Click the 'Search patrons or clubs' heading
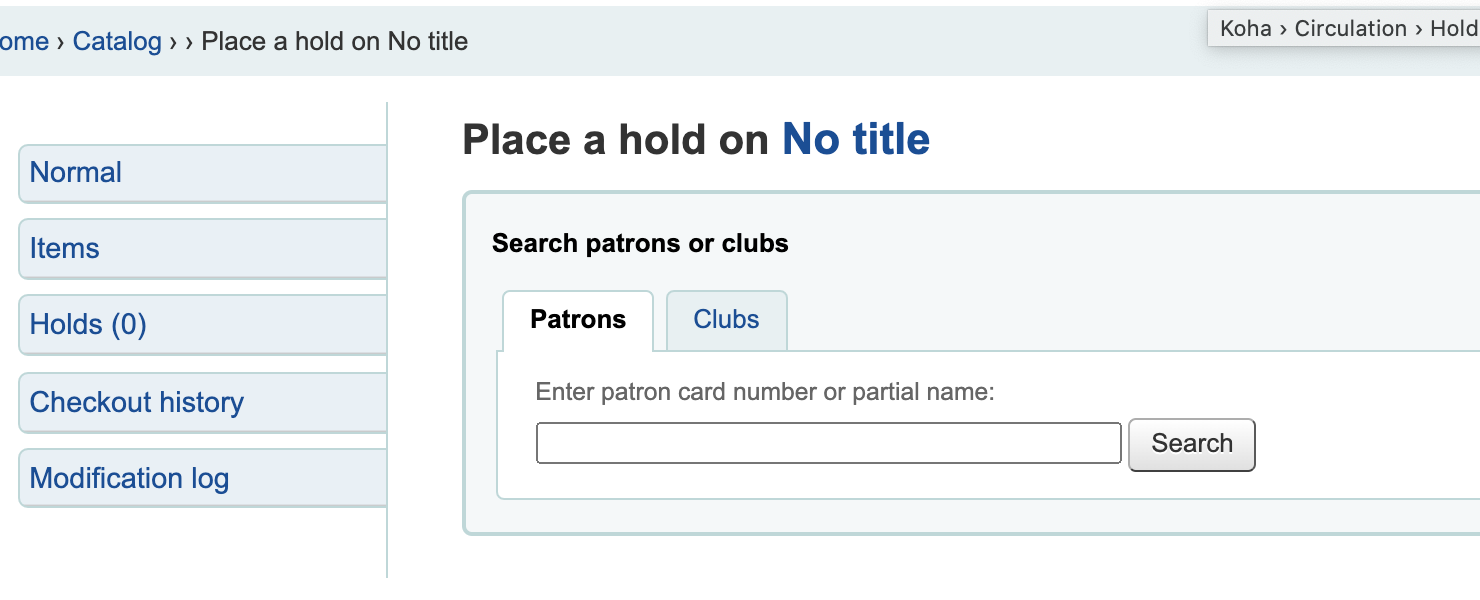The width and height of the screenshot is (1480, 600). (640, 243)
